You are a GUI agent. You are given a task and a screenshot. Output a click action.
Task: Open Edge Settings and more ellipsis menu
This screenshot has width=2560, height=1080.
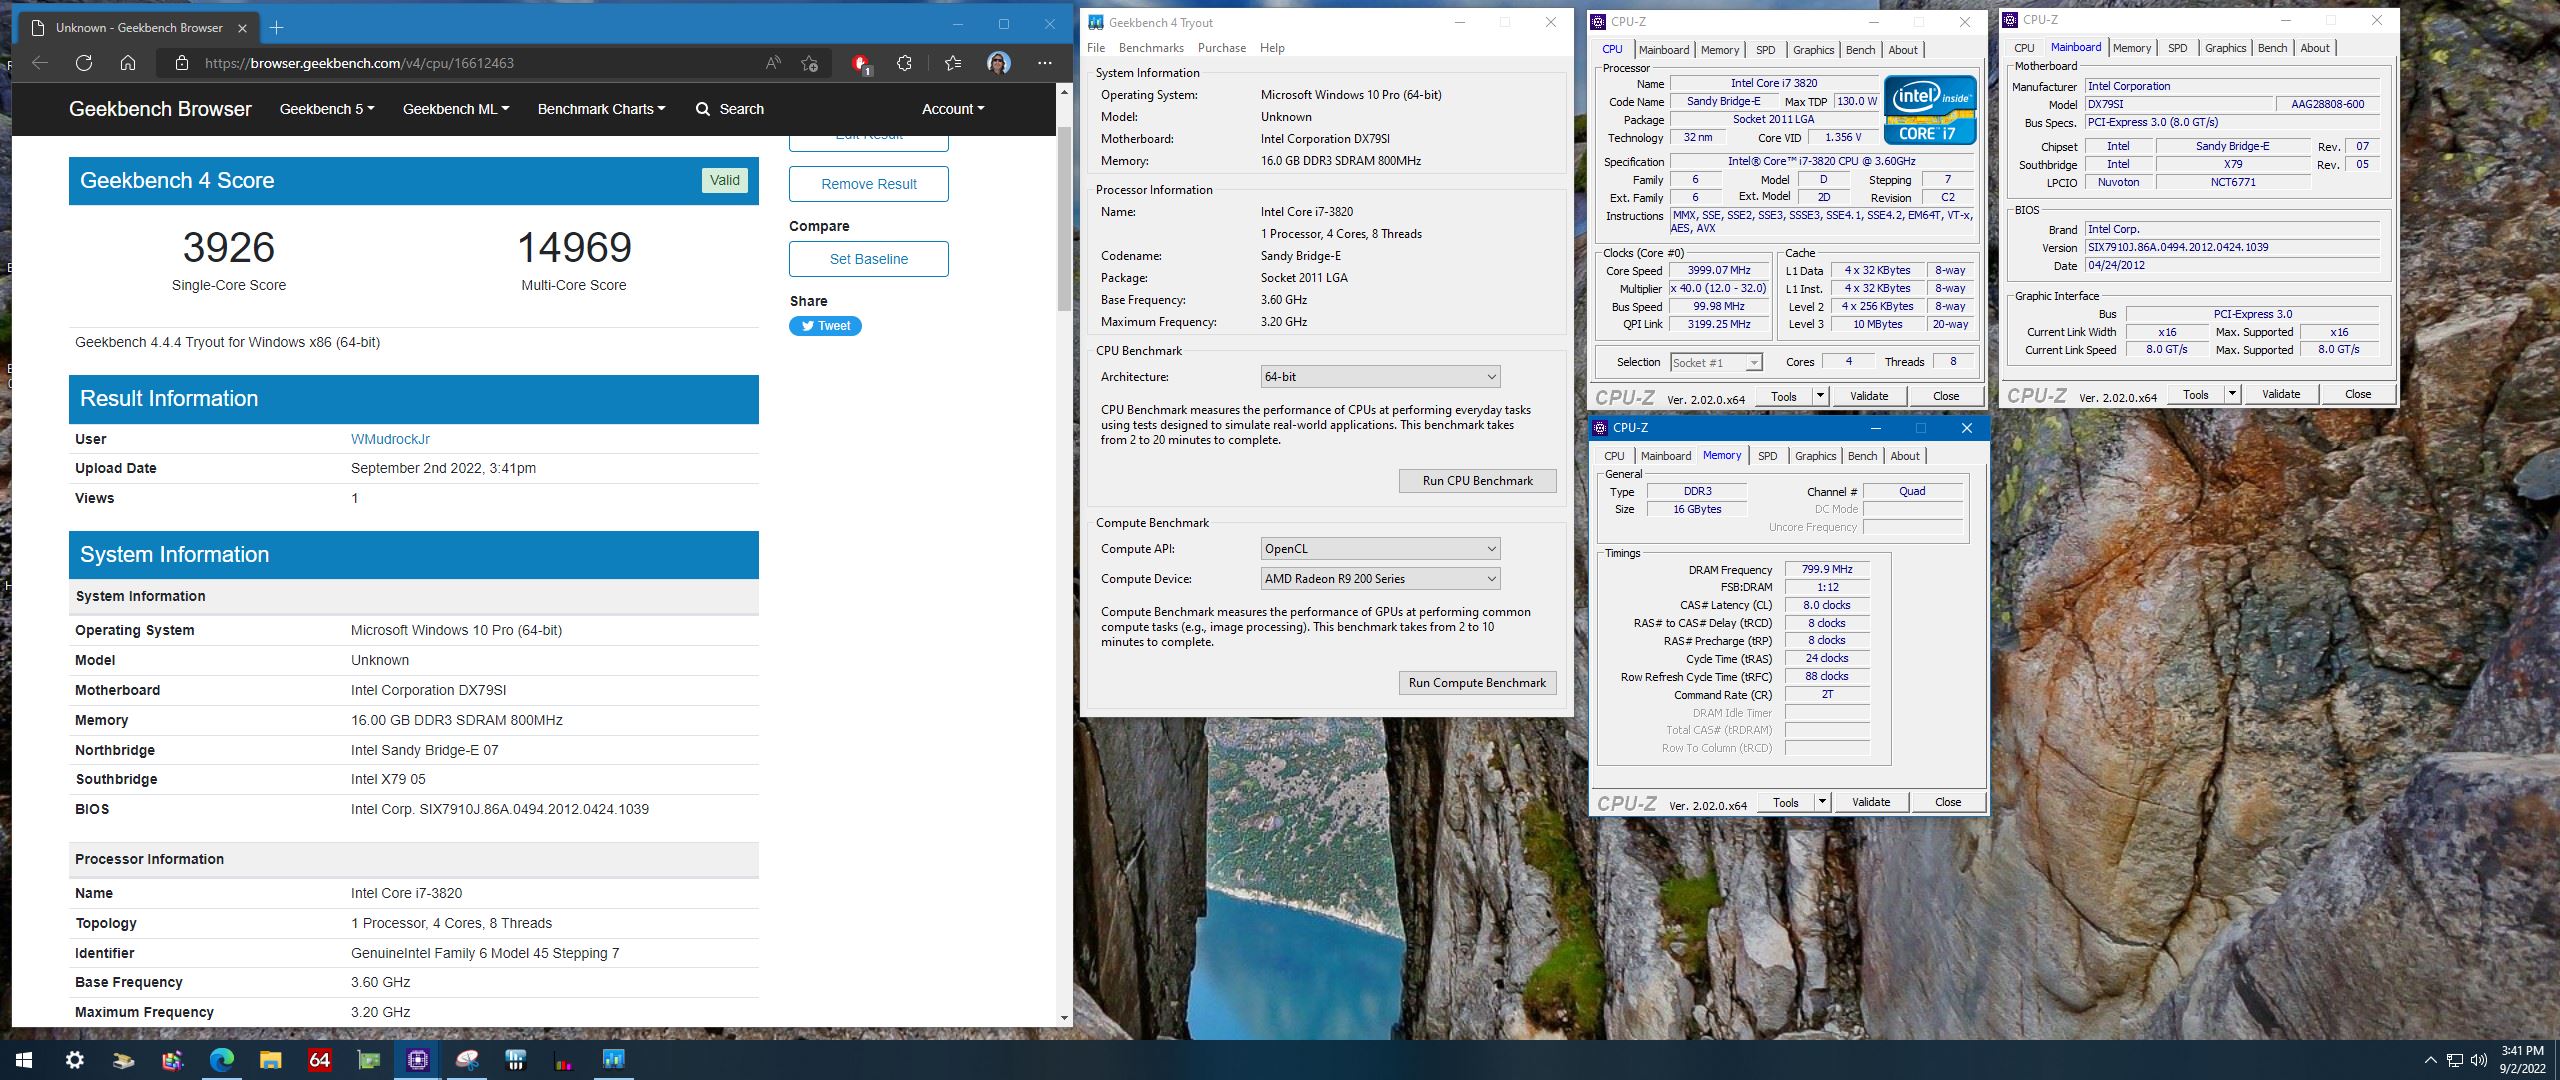1045,63
